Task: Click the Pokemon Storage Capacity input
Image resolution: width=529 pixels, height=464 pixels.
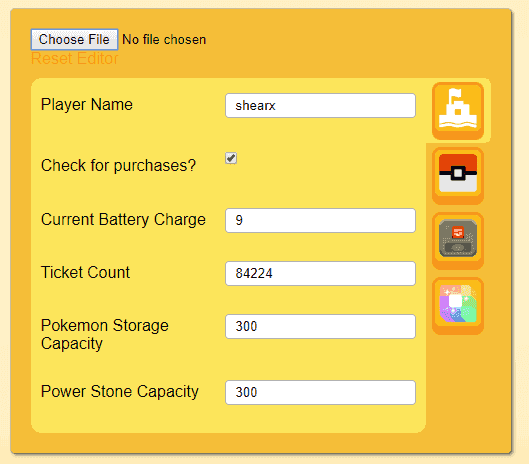Action: point(320,326)
